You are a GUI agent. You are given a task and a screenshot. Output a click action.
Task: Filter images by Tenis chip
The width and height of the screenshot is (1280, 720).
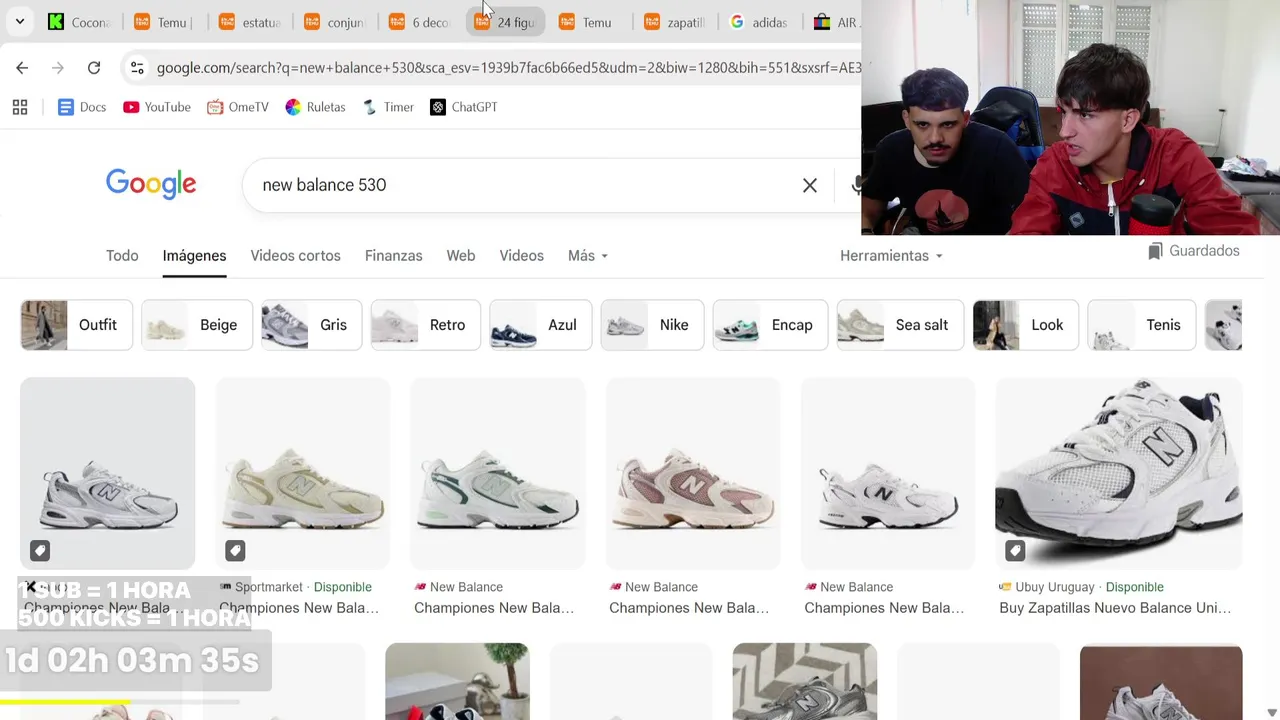(1141, 325)
